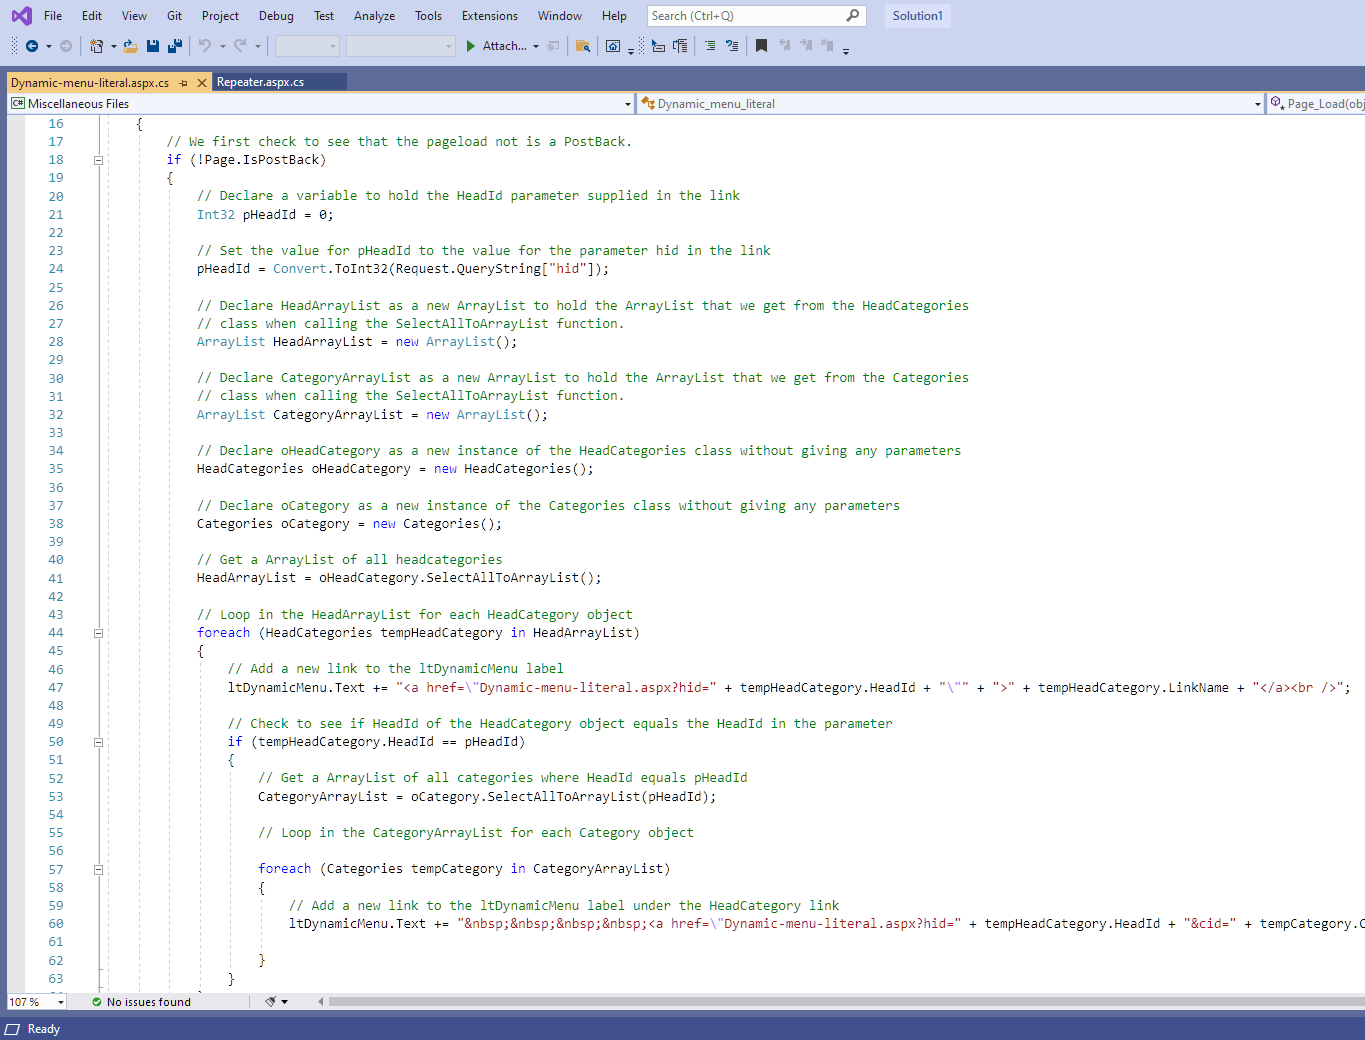Open the Navigate Backward history dropdown arrow
This screenshot has height=1040, width=1365.
click(x=48, y=46)
